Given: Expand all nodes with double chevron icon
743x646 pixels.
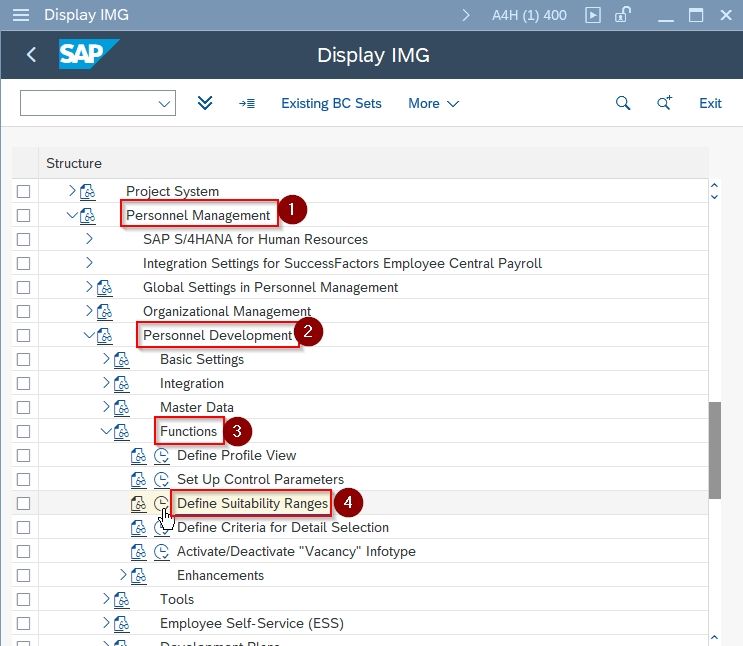Looking at the screenshot, I should 205,103.
